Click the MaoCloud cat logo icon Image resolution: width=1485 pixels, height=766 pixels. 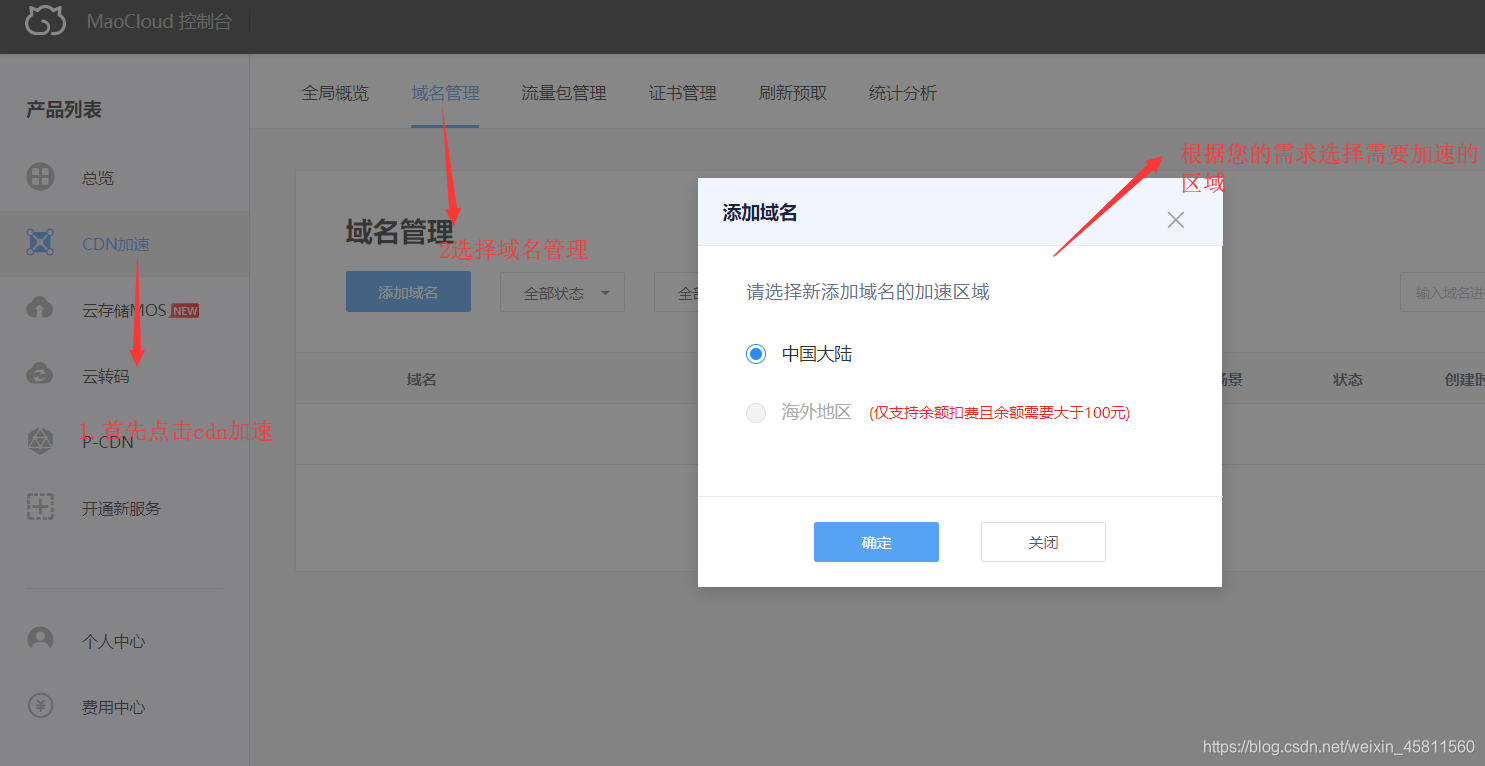click(x=45, y=21)
